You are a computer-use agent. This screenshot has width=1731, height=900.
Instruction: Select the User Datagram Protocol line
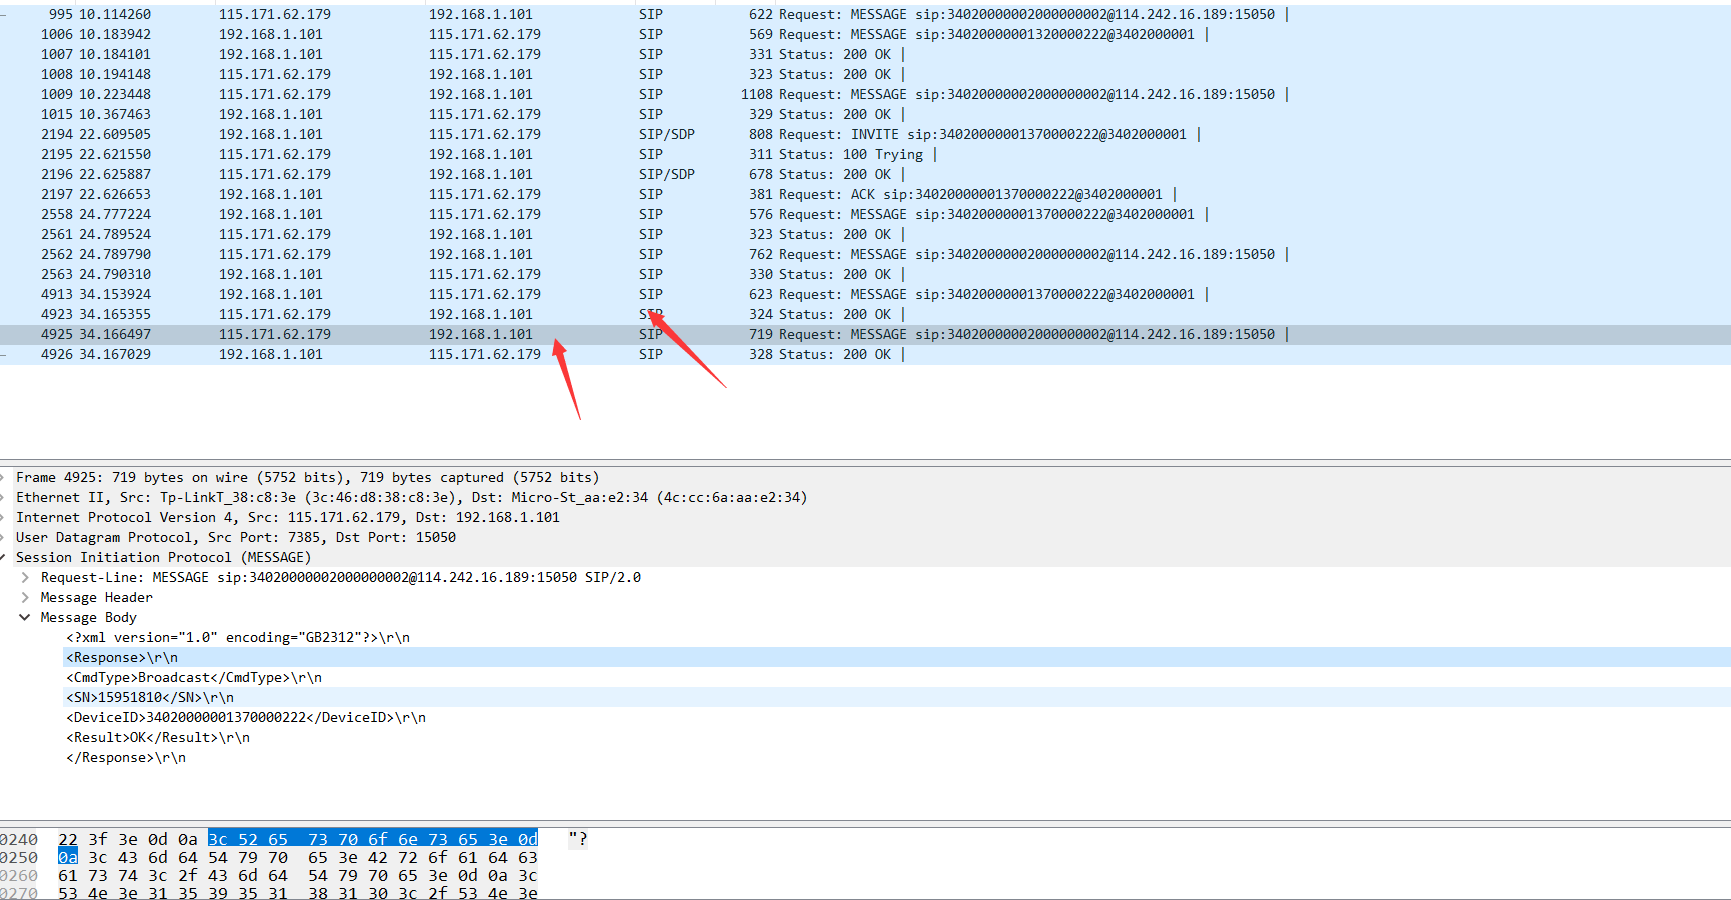235,538
